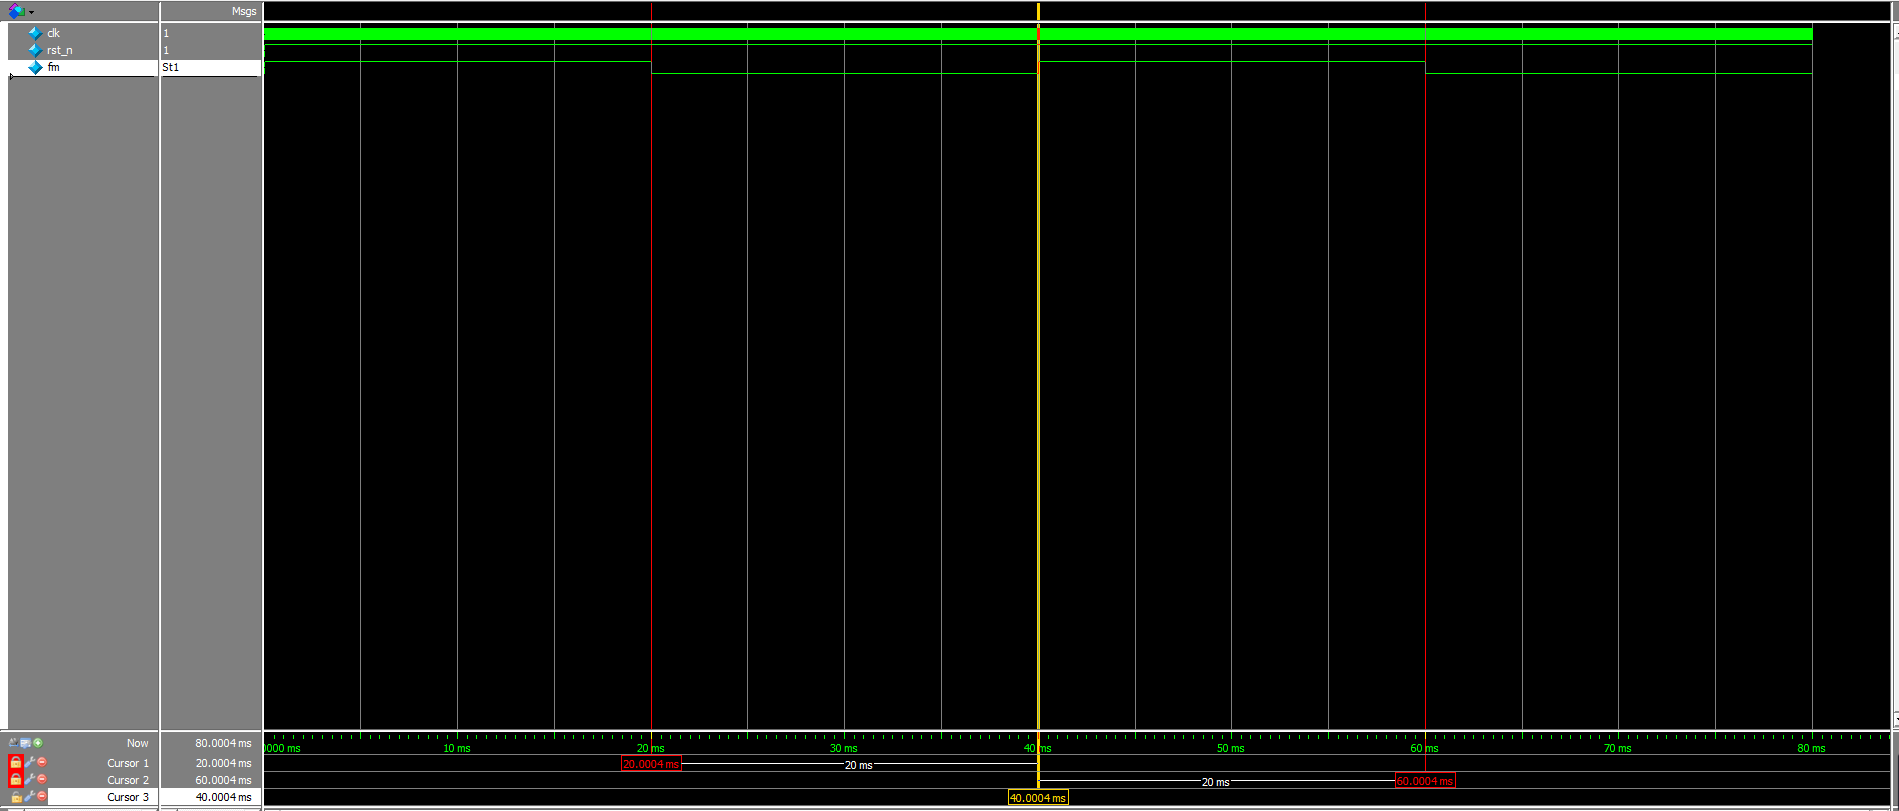The height and width of the screenshot is (811, 1899).
Task: Open the signal format dropdown arrow in header
Action: (31, 12)
